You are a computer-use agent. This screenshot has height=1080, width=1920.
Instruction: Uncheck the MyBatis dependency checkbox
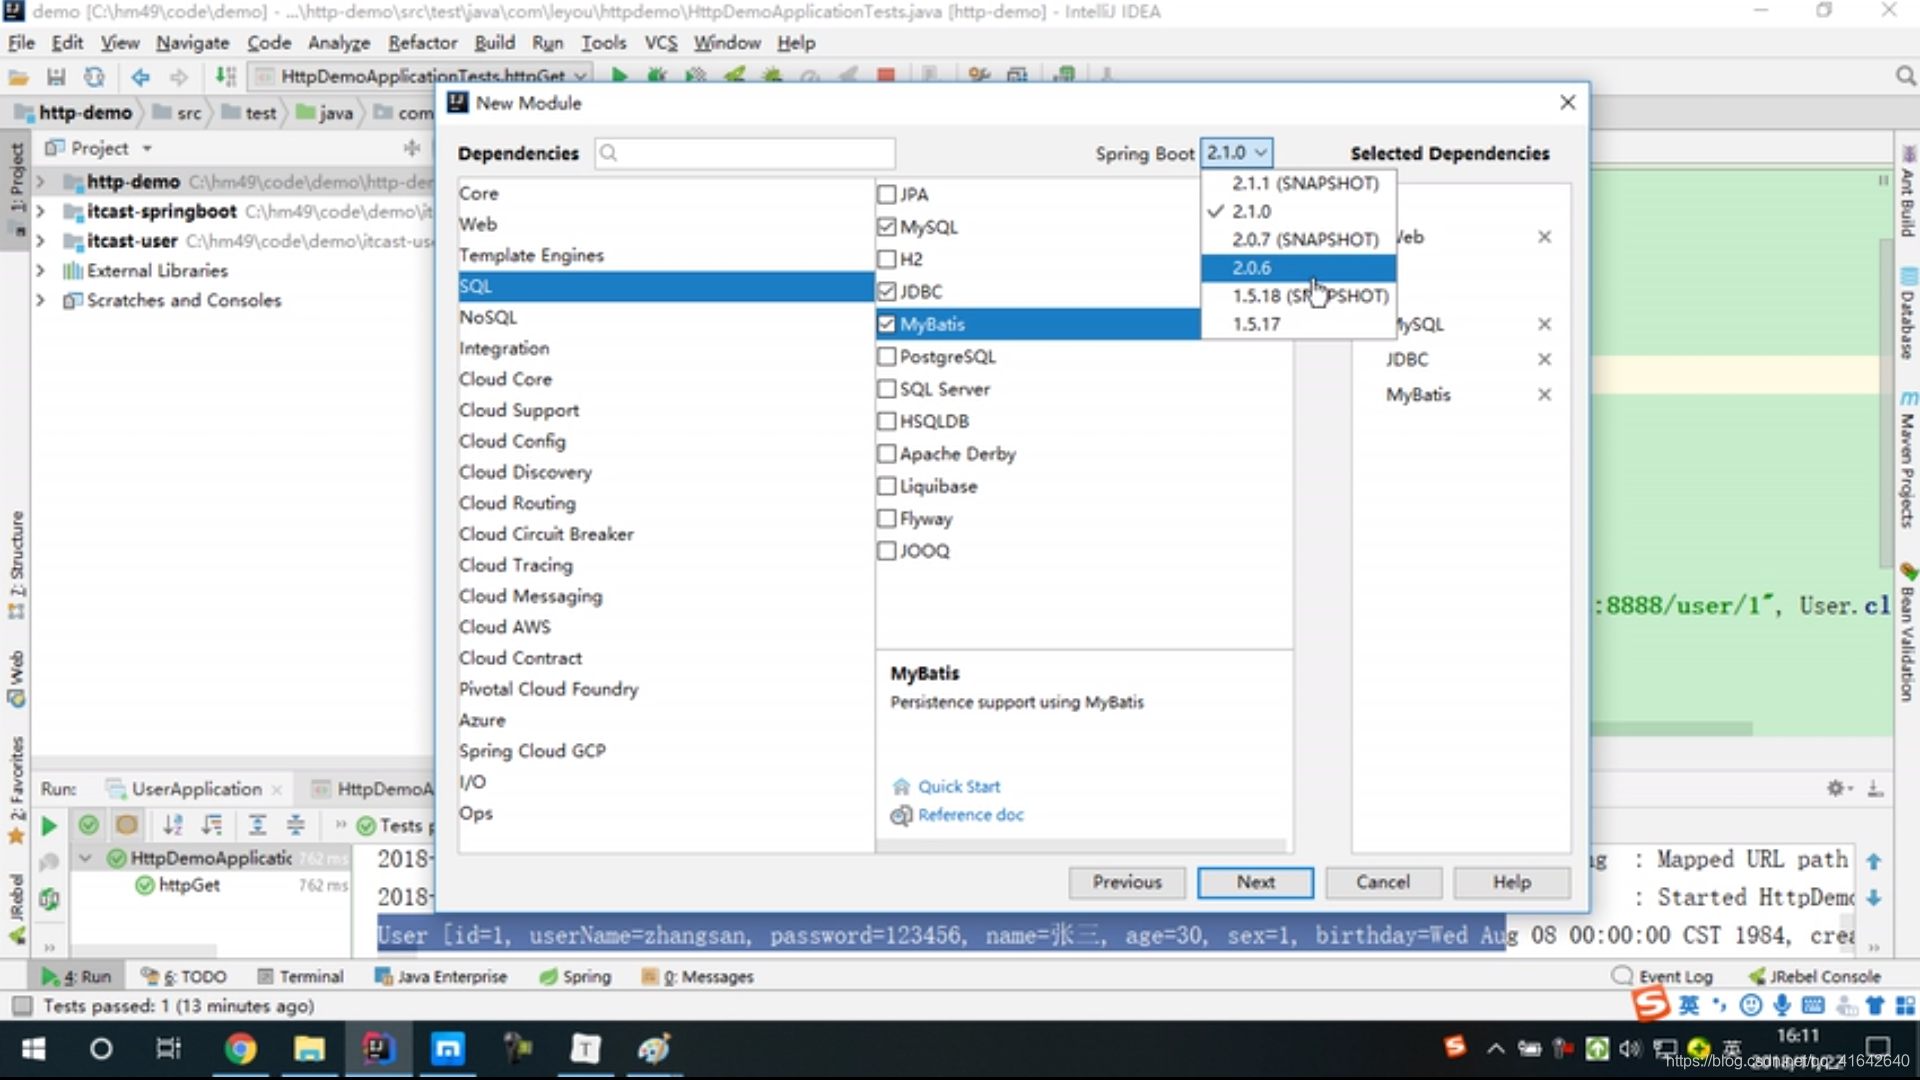(886, 324)
